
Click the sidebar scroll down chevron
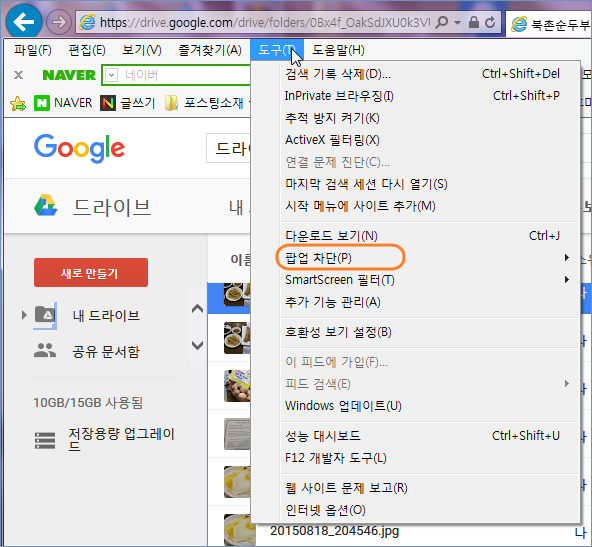click(x=197, y=345)
